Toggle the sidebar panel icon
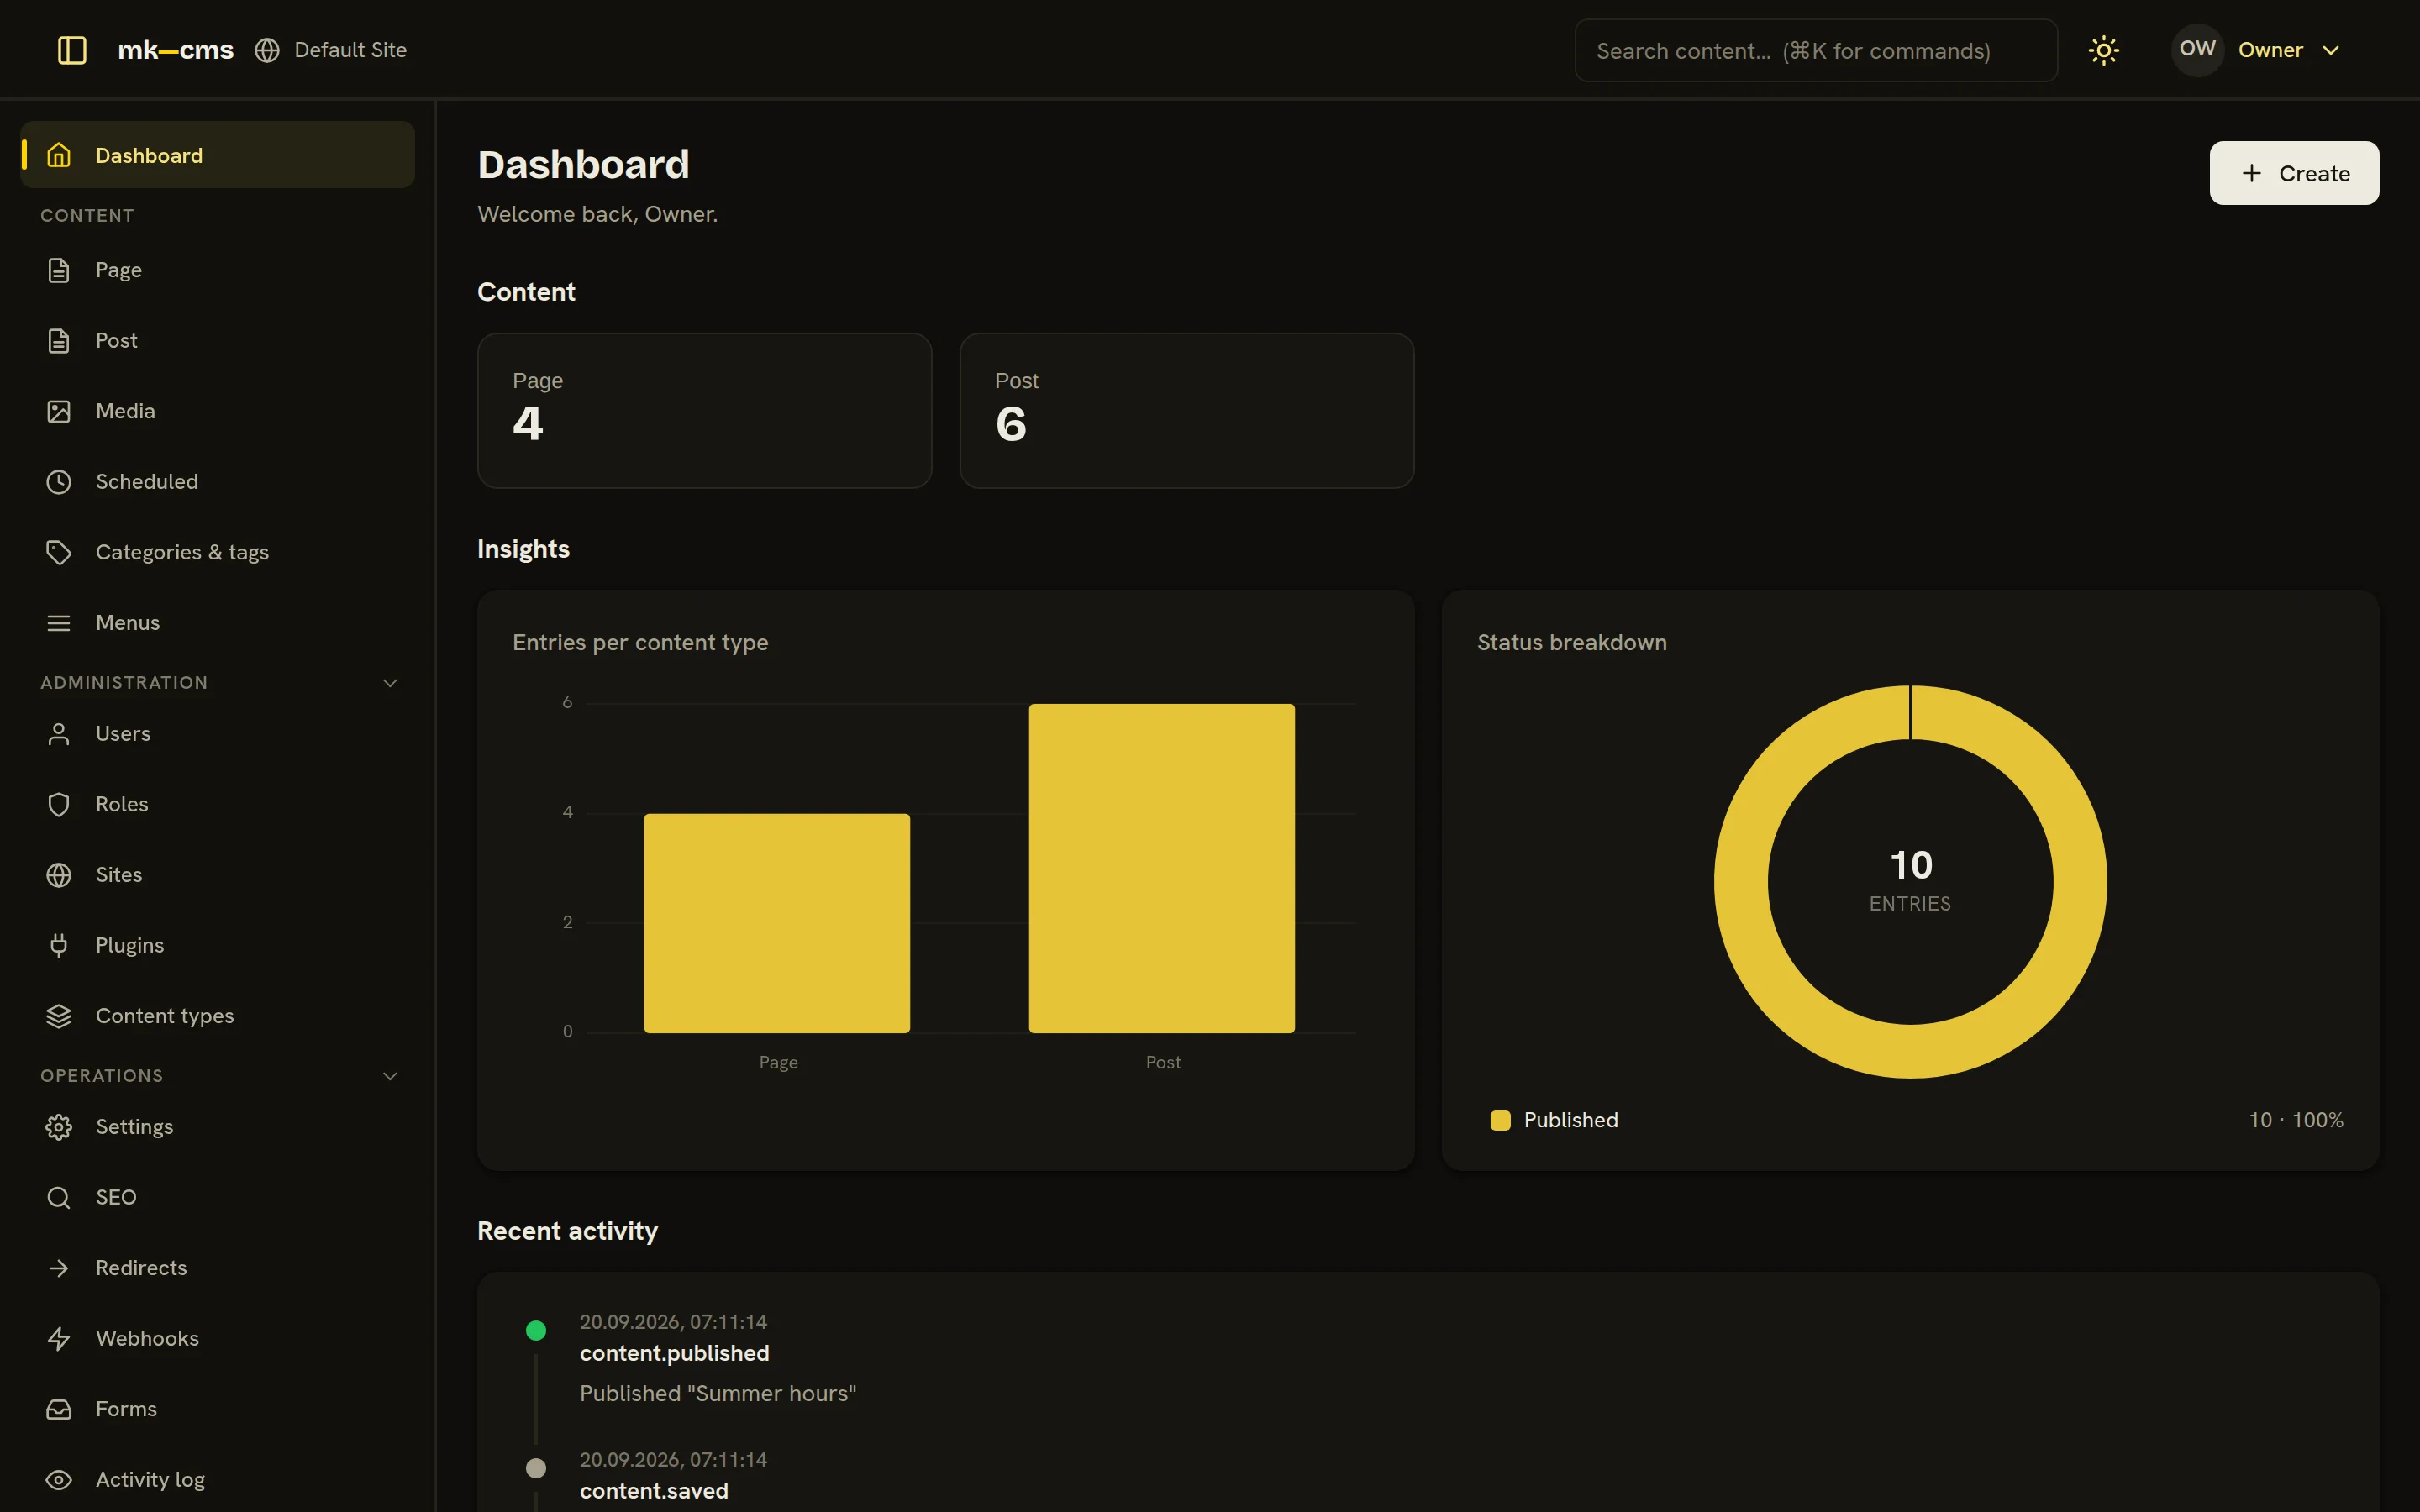 pyautogui.click(x=72, y=50)
